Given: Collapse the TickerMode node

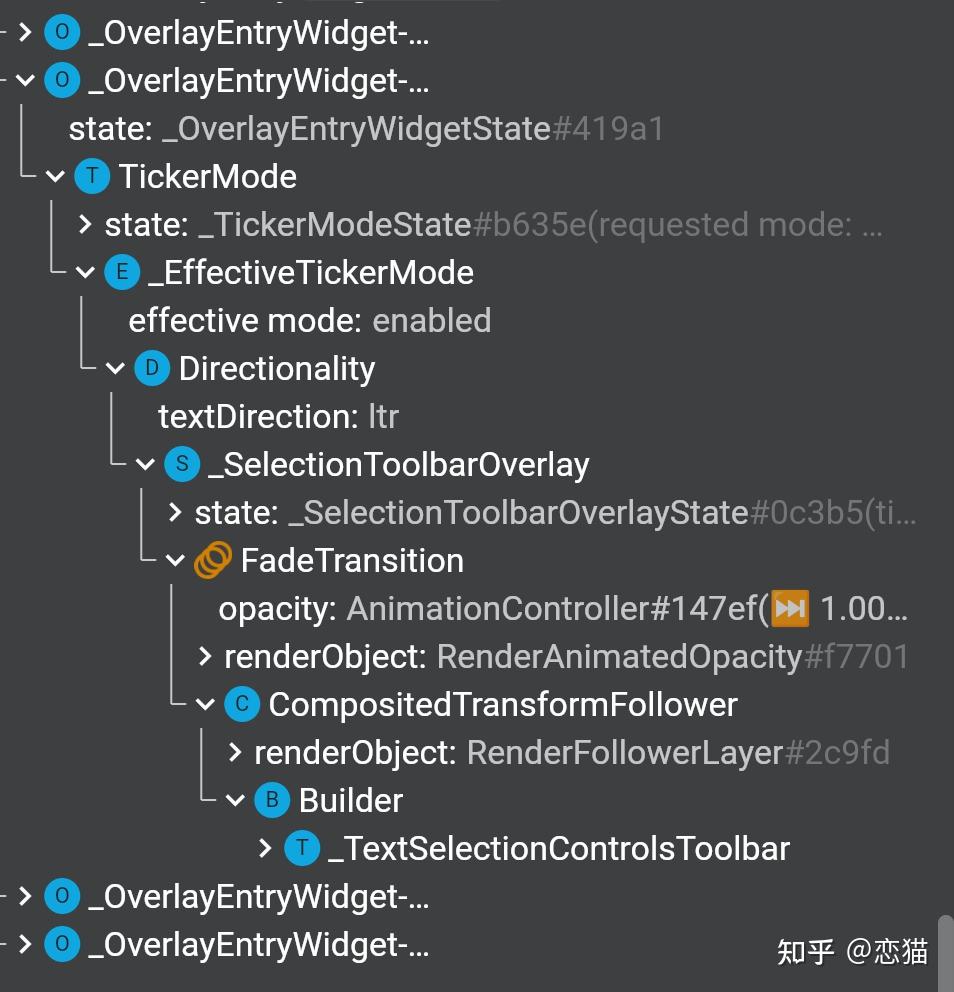Looking at the screenshot, I should 56,176.
